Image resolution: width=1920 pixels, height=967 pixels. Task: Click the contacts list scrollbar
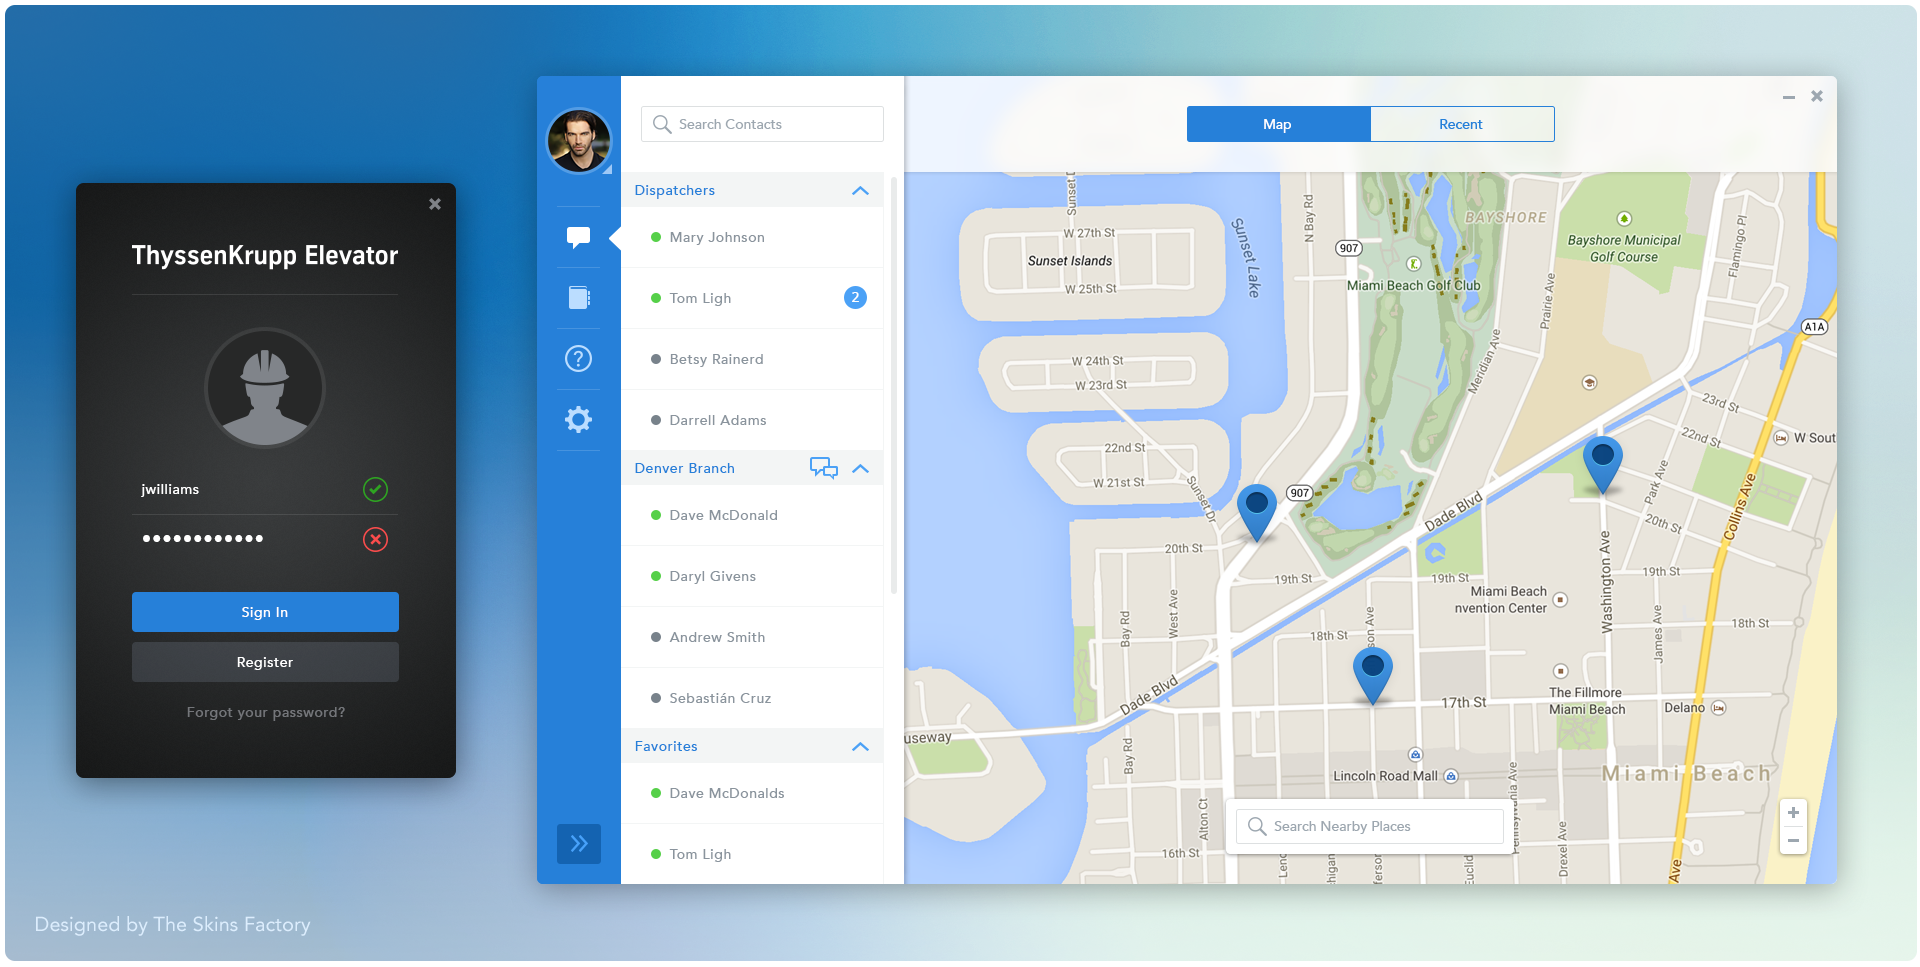(x=894, y=385)
